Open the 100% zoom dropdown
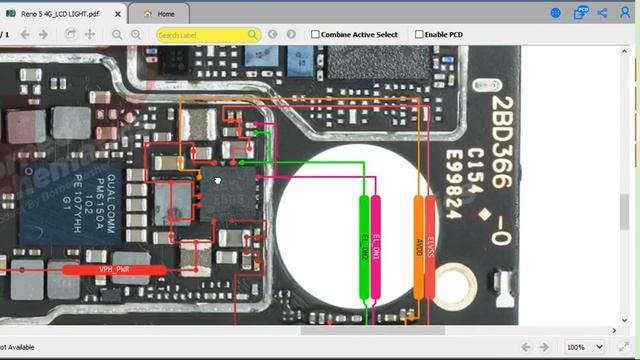This screenshot has height=360, width=640. pyautogui.click(x=584, y=347)
